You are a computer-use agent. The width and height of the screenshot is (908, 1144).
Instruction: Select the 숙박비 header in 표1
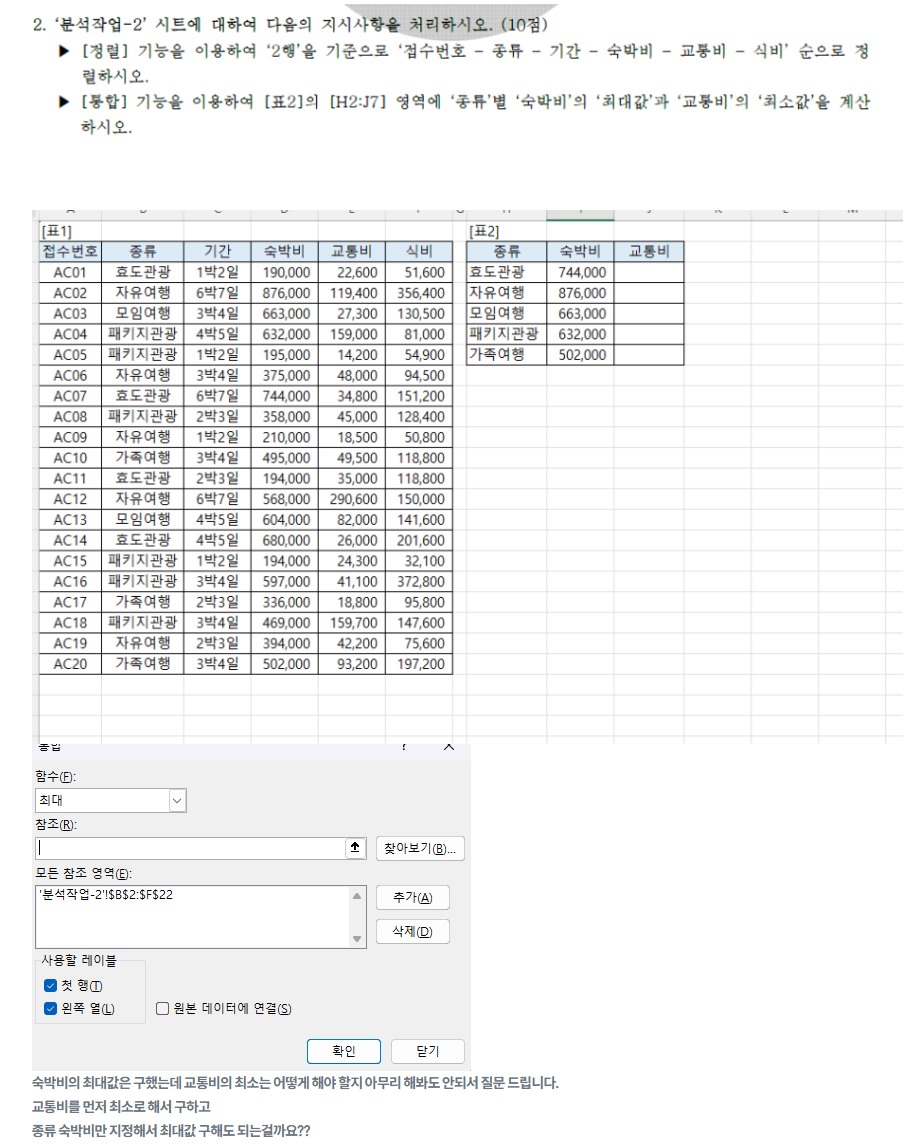(x=284, y=252)
